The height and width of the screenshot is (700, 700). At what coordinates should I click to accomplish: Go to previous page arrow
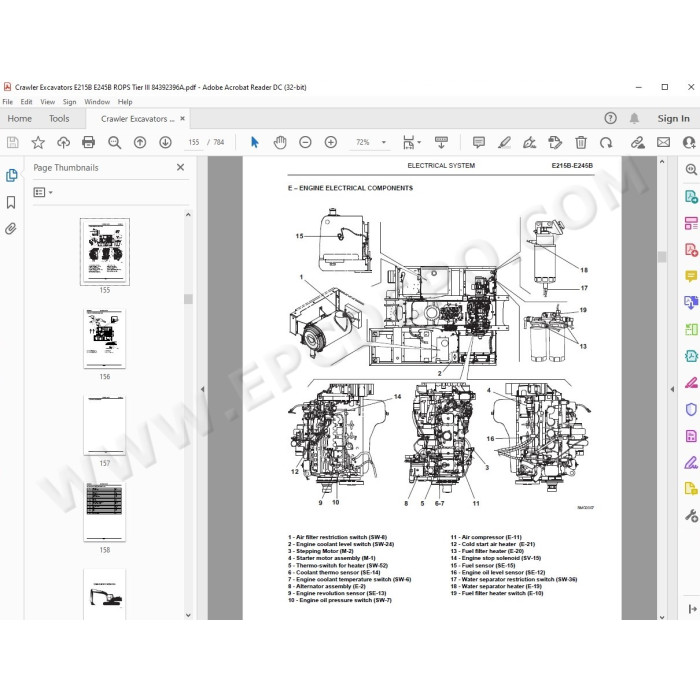(140, 142)
